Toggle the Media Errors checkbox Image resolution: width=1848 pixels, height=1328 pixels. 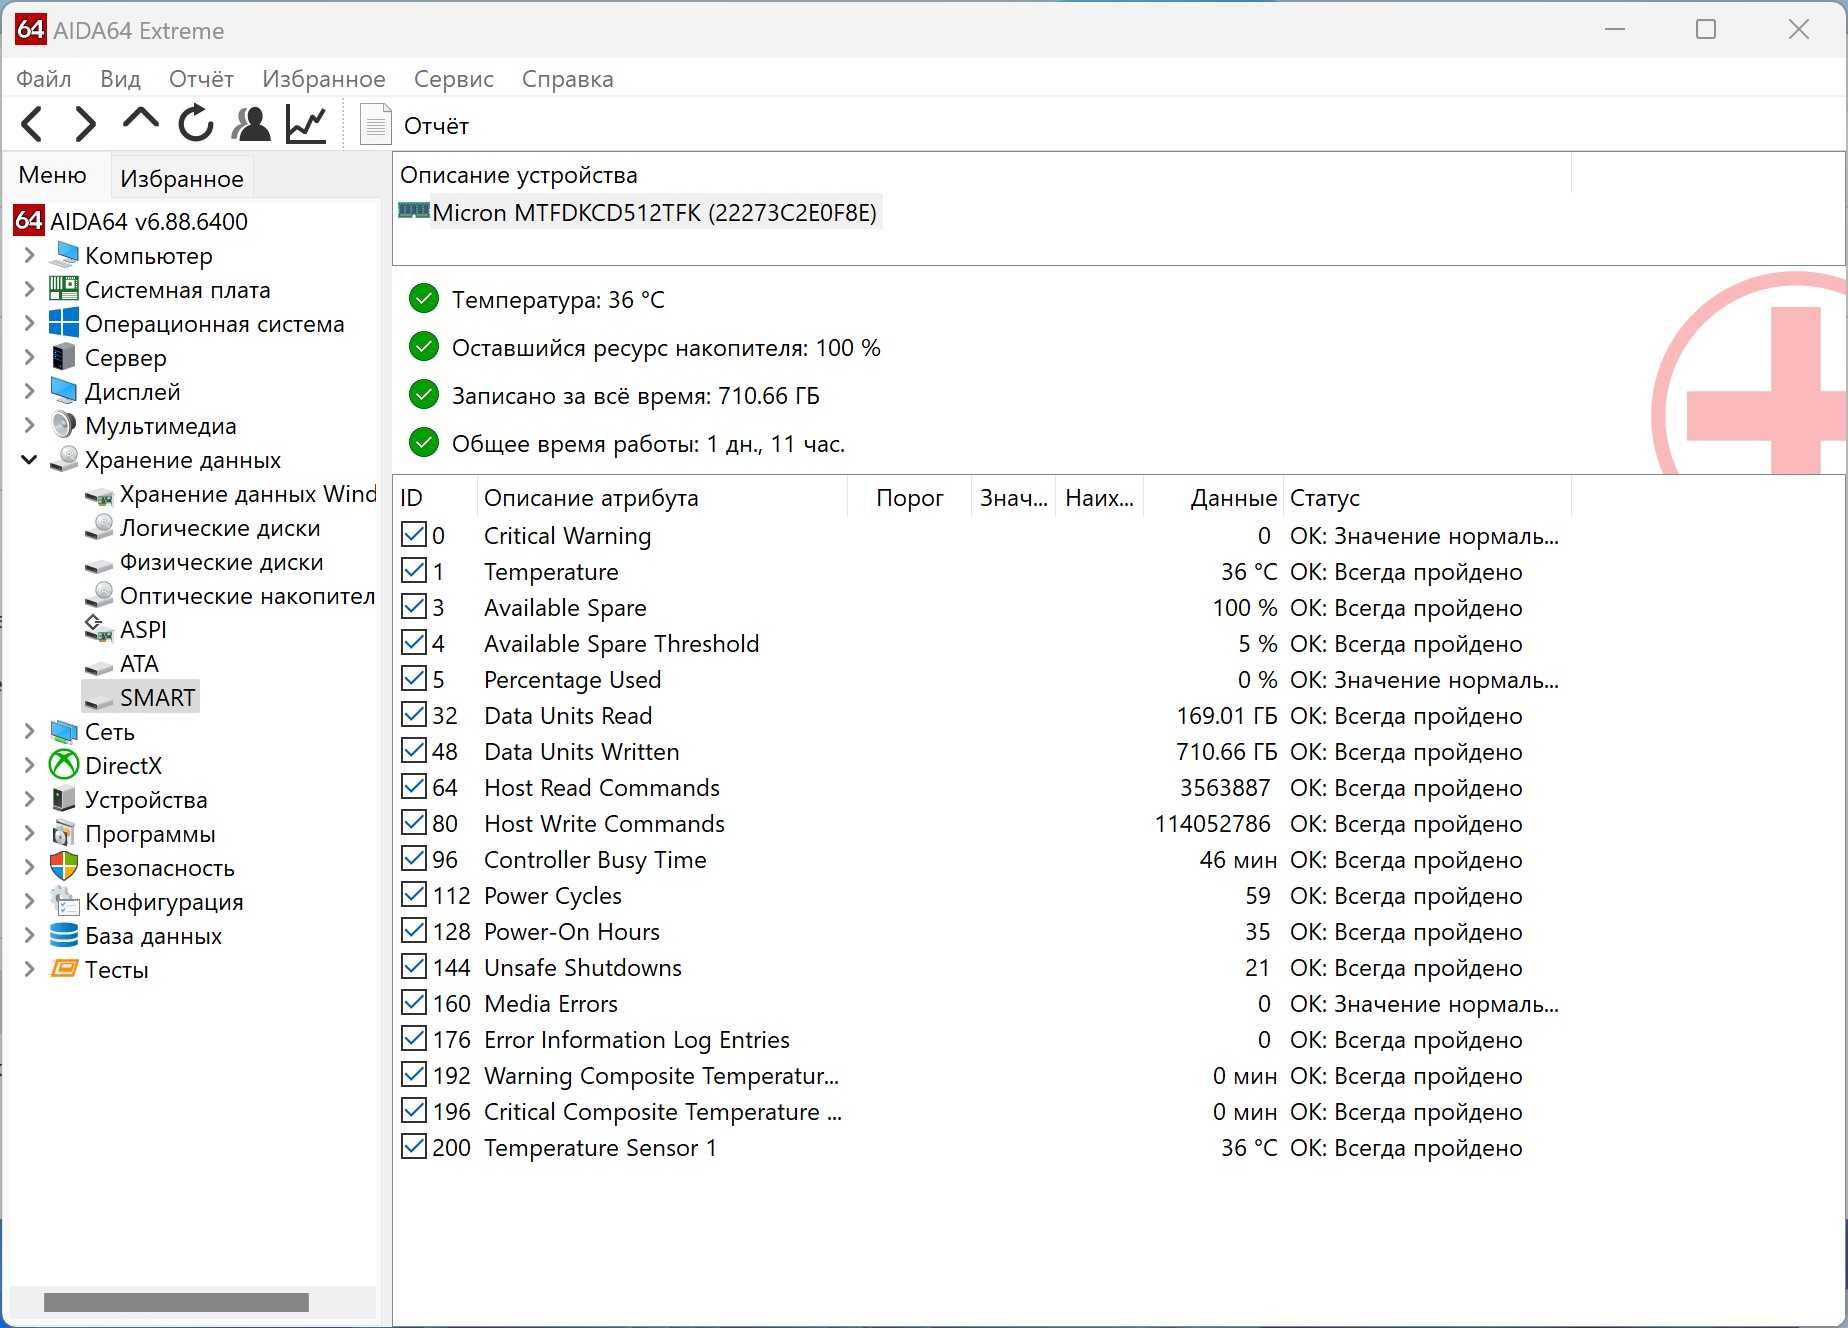coord(414,1003)
